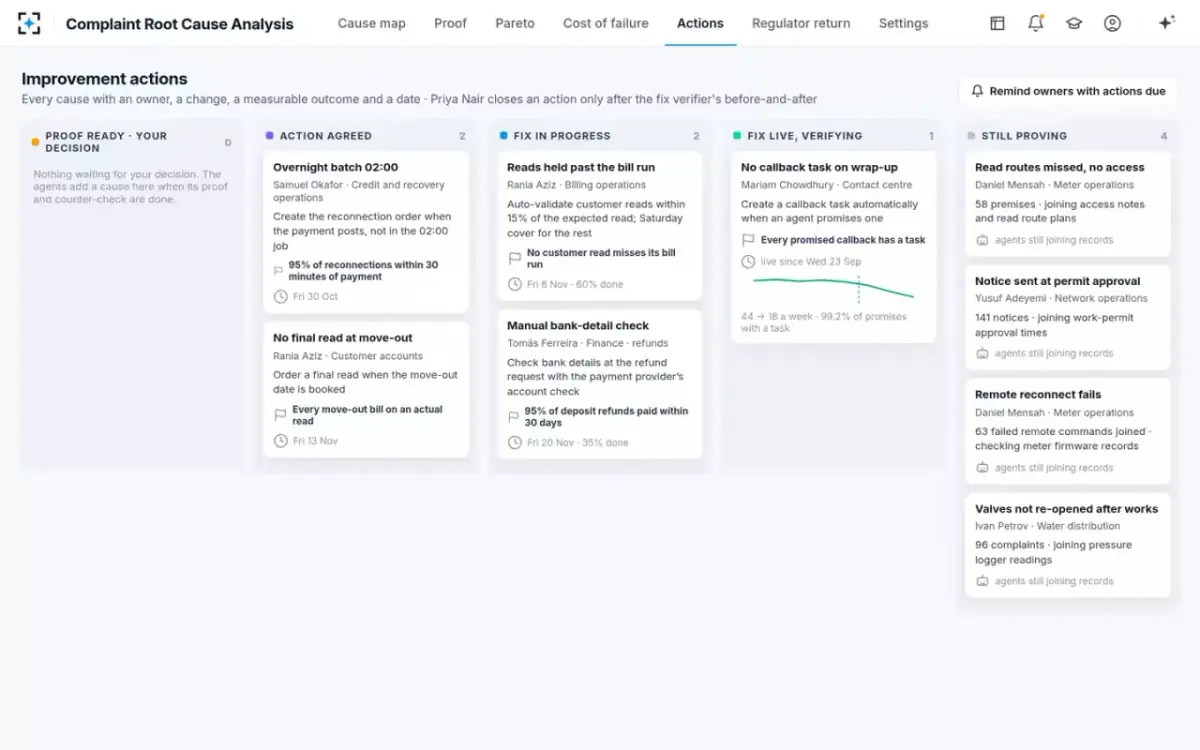Image resolution: width=1200 pixels, height=750 pixels.
Task: Click the Nothing waiting for your decision text
Action: pyautogui.click(x=131, y=186)
